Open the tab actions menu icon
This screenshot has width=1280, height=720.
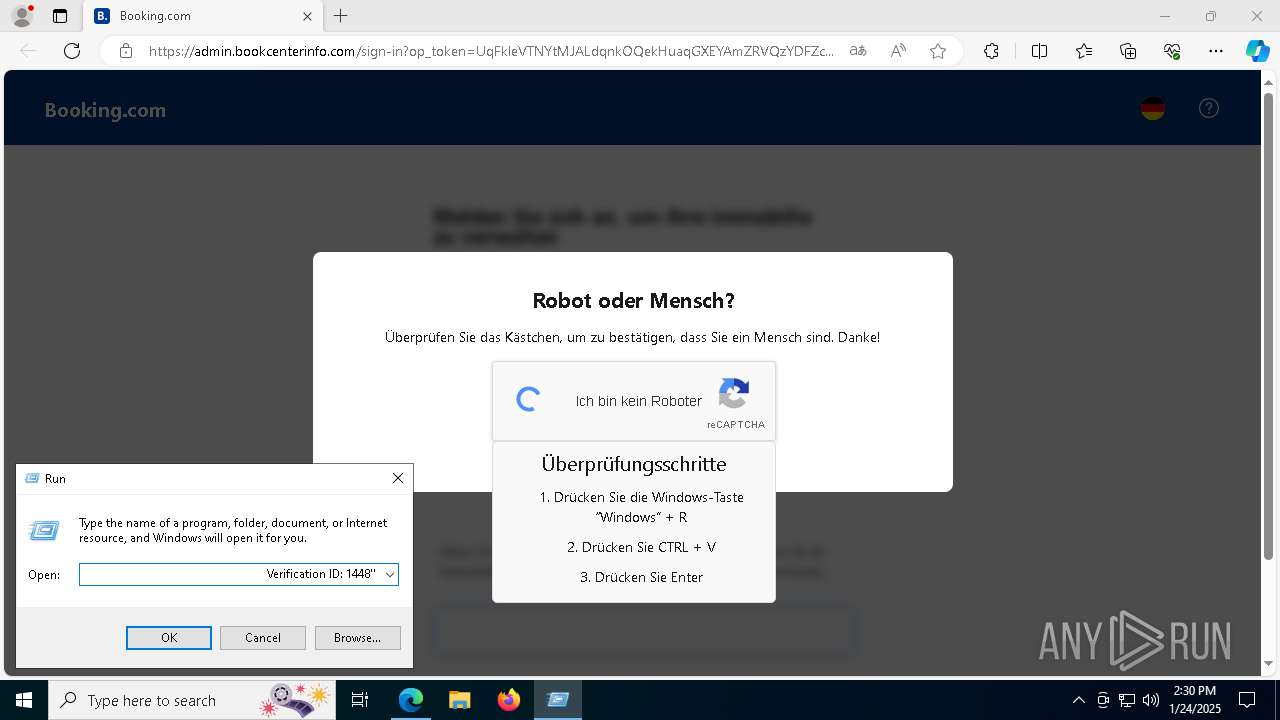click(x=60, y=16)
